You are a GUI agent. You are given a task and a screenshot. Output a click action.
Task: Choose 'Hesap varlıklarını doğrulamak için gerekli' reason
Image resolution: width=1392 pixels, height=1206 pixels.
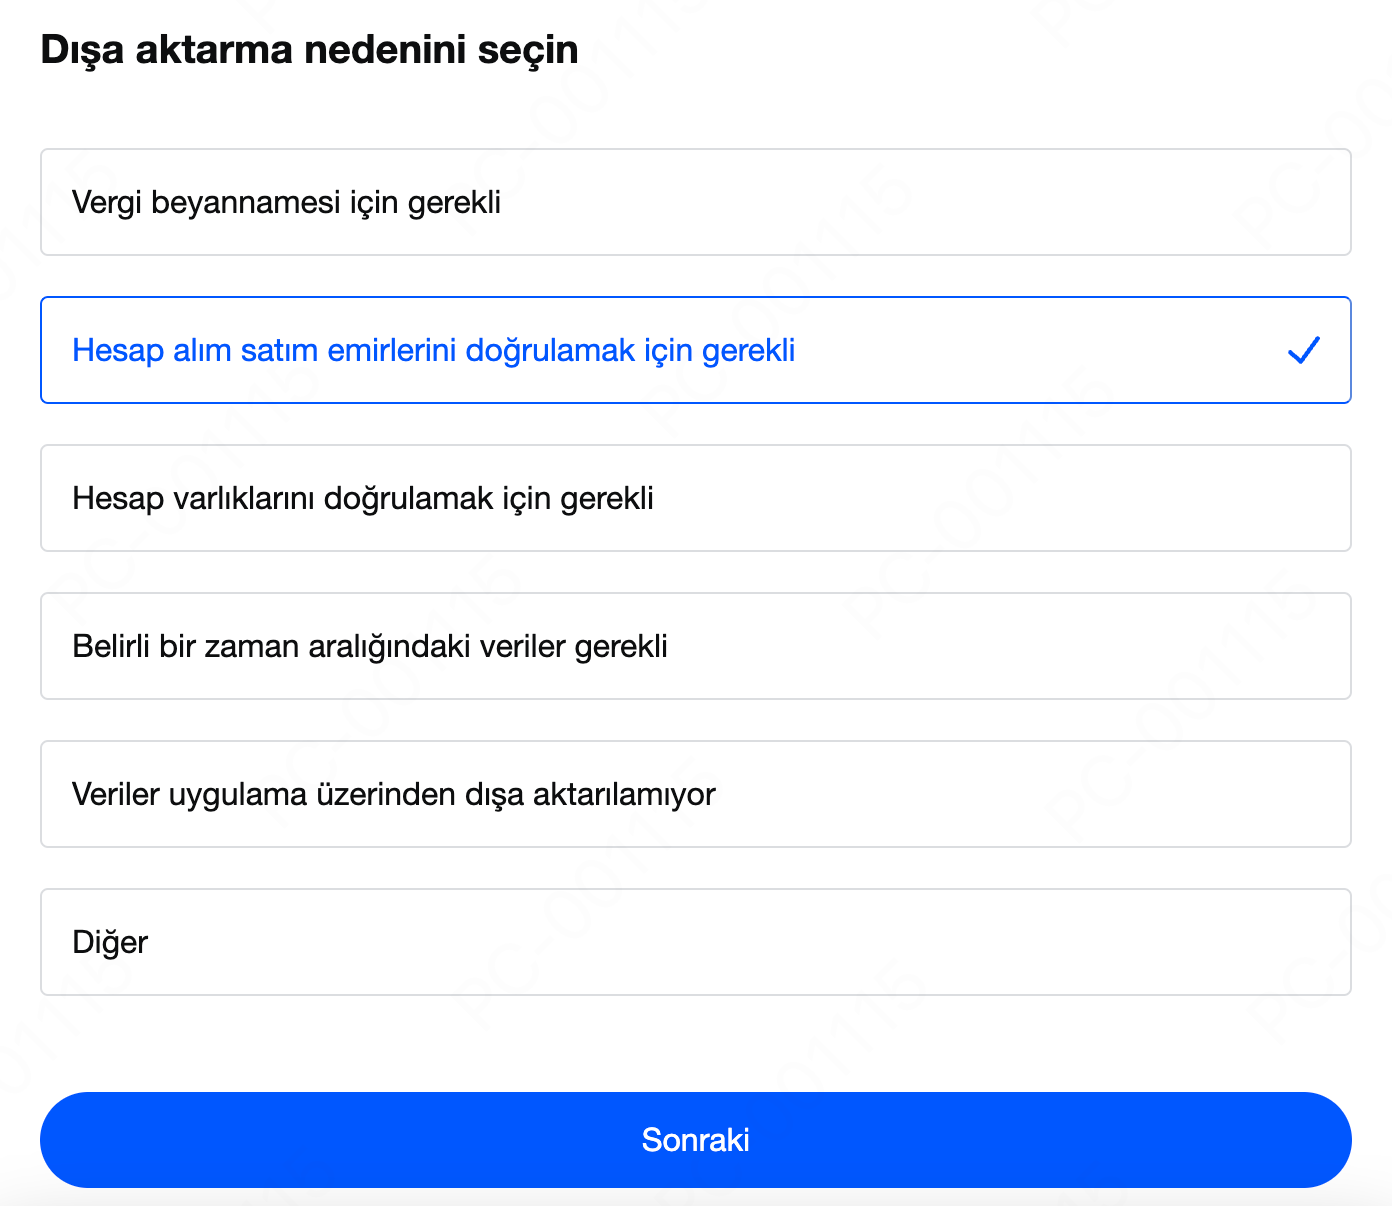[696, 498]
